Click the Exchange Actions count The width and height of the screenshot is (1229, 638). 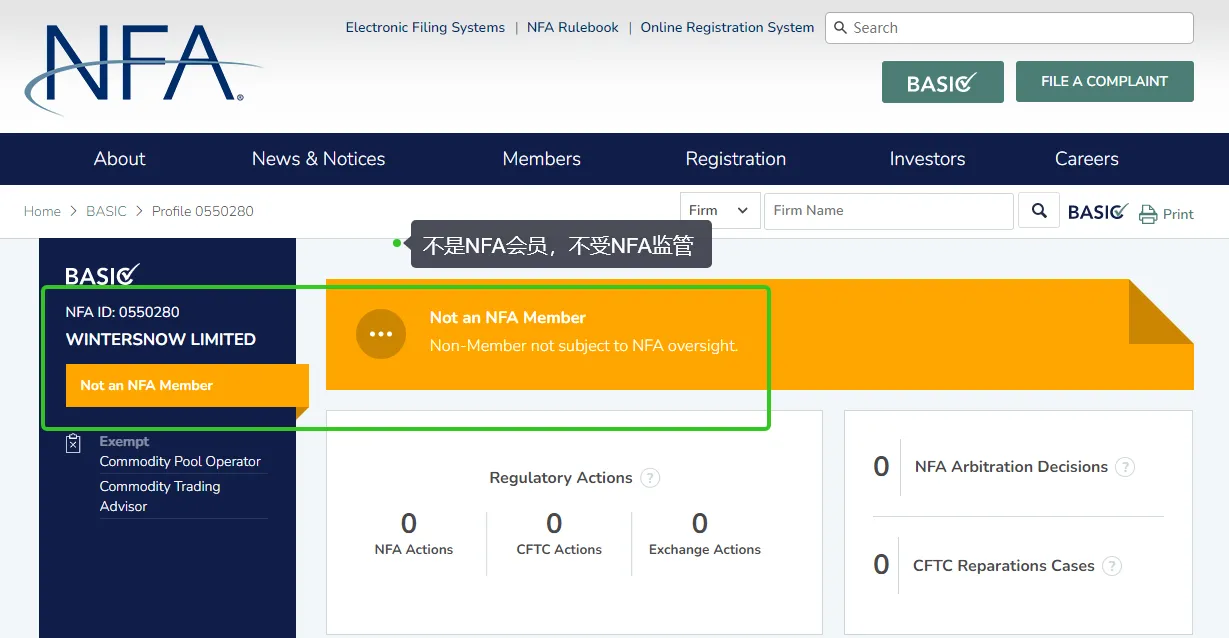[700, 524]
